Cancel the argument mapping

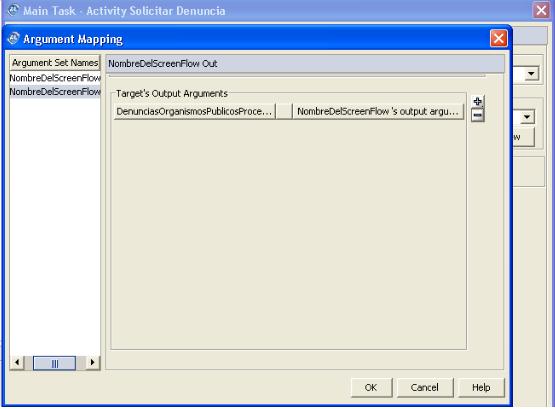424,387
